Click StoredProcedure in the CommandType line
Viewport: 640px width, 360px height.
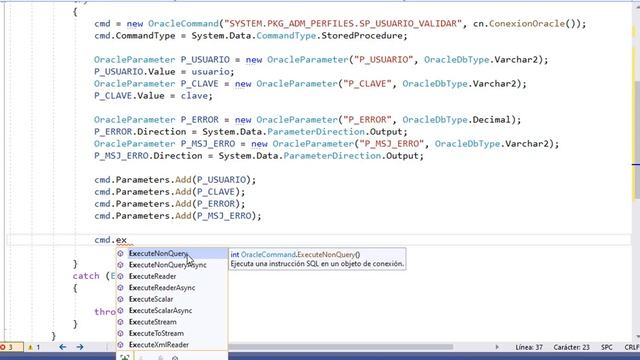362,36
